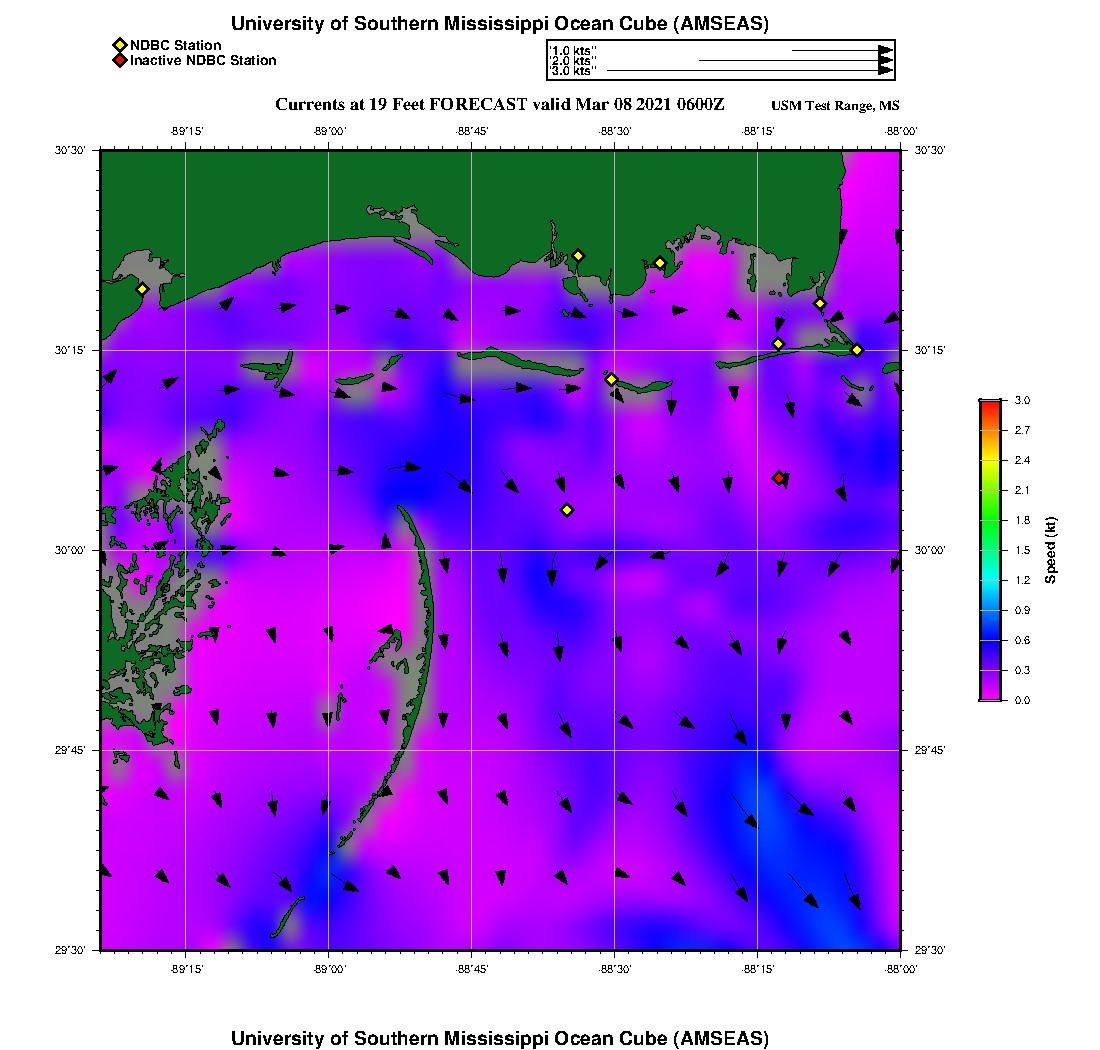Click the 1.5 tick label on the color bar
The height and width of the screenshot is (1050, 1100).
tap(1022, 550)
